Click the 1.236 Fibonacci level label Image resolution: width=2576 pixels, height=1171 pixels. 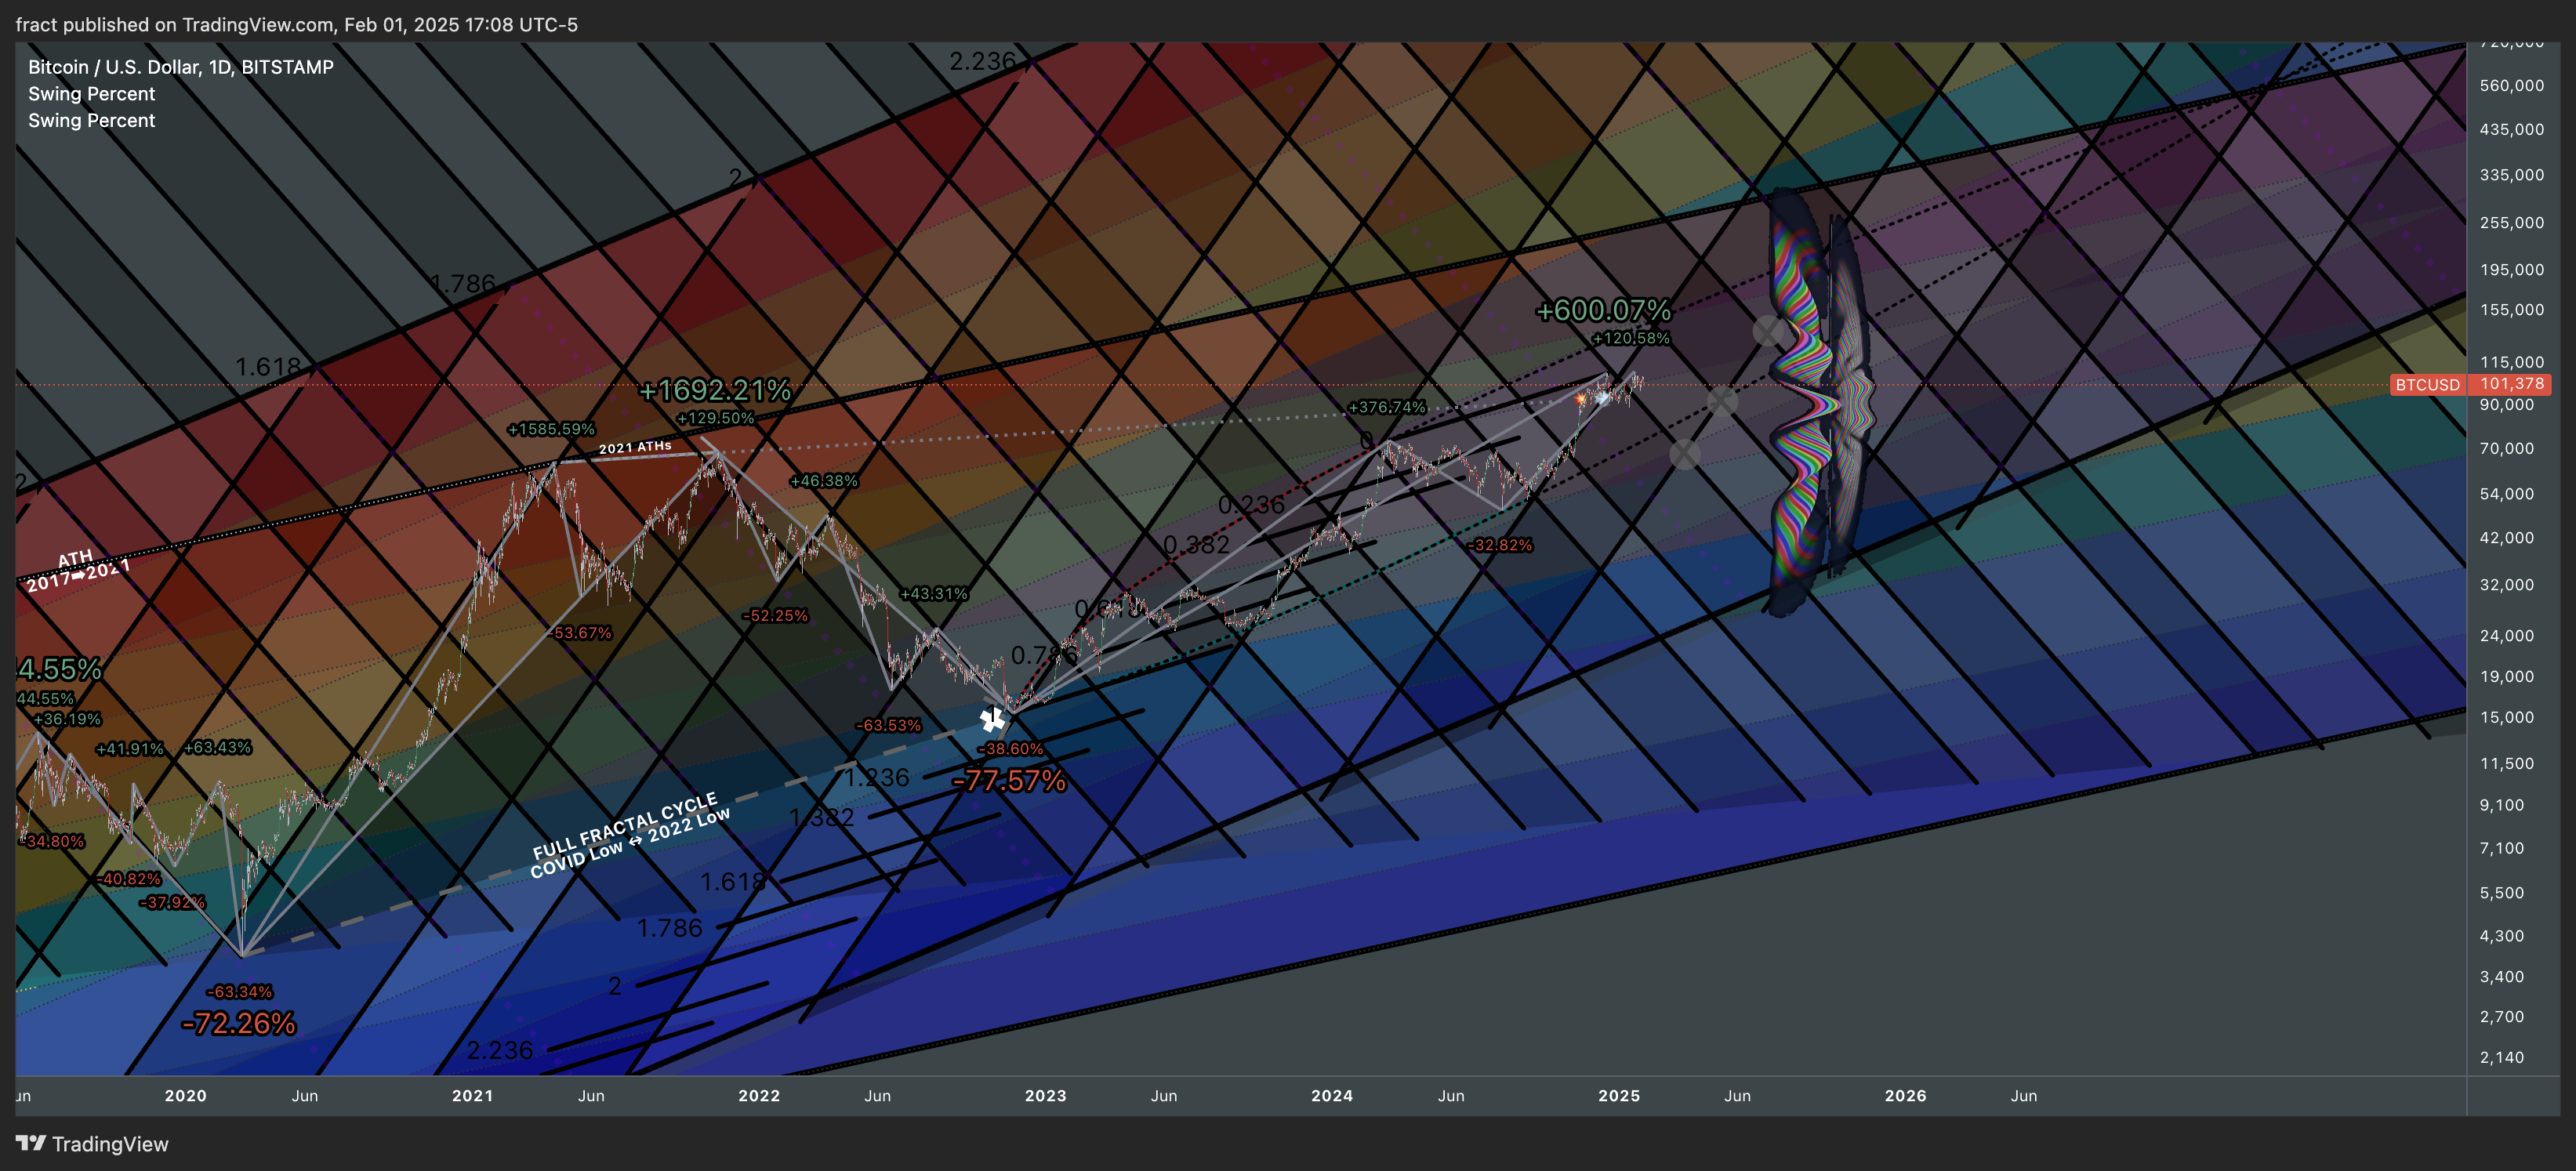[876, 778]
